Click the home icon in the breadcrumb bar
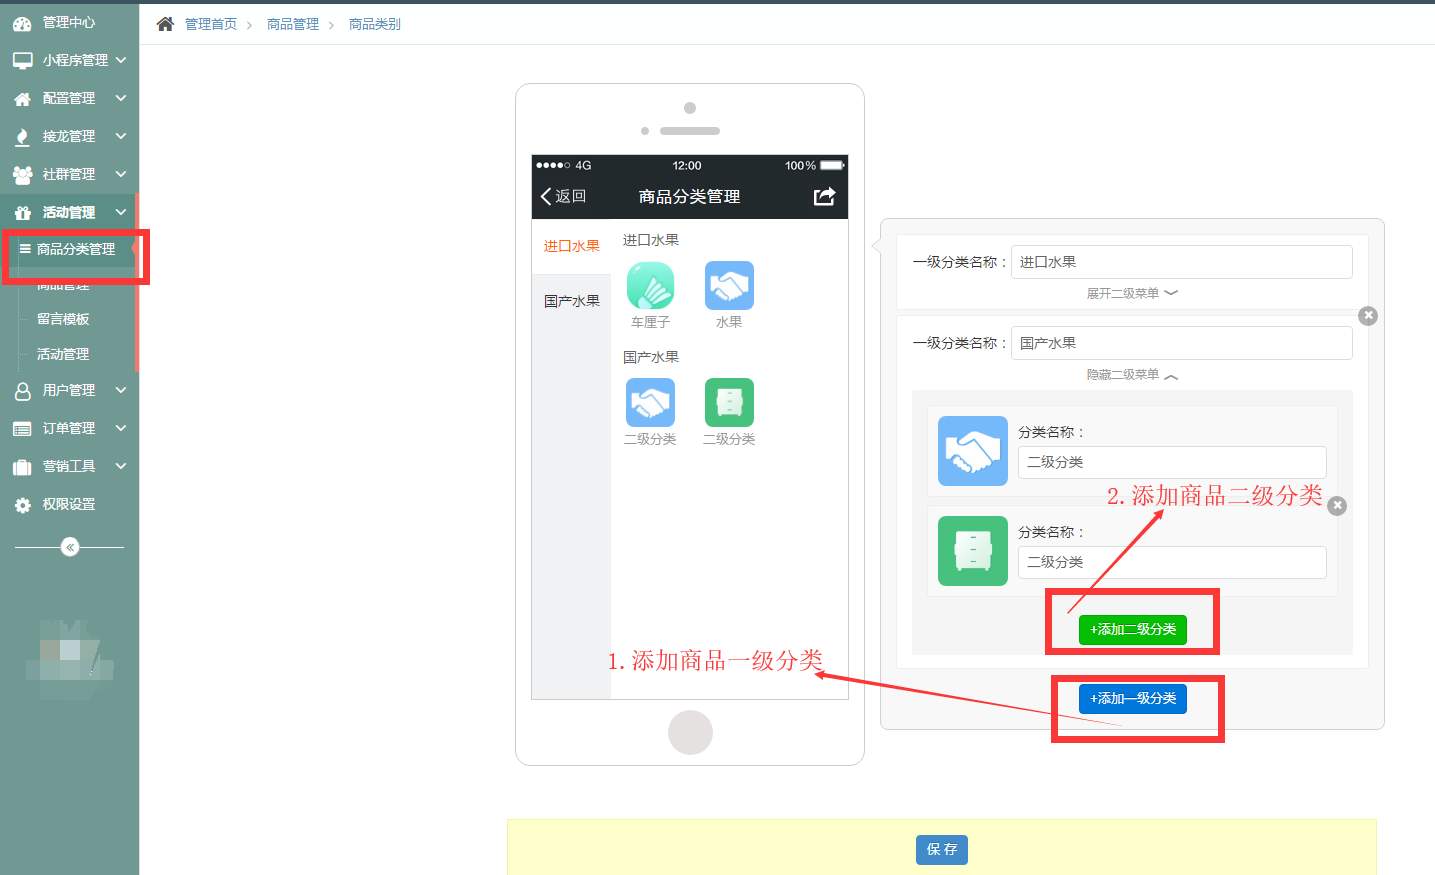The image size is (1435, 875). [x=165, y=22]
